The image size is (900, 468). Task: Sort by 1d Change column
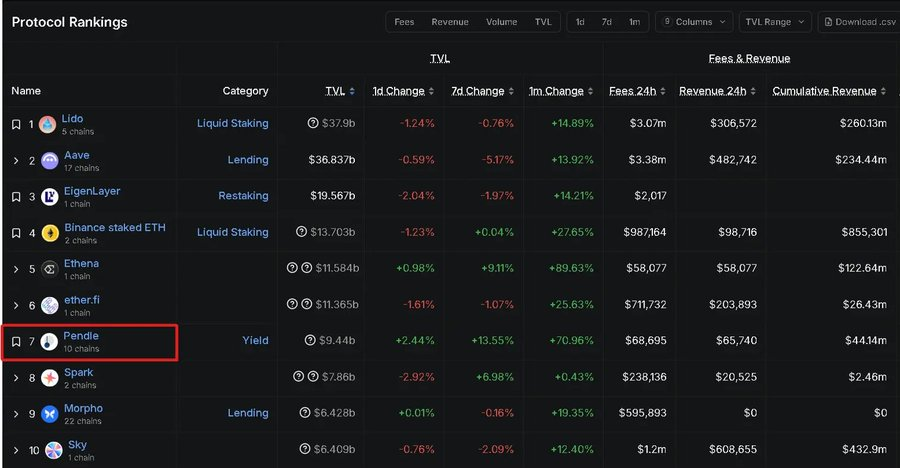431,91
